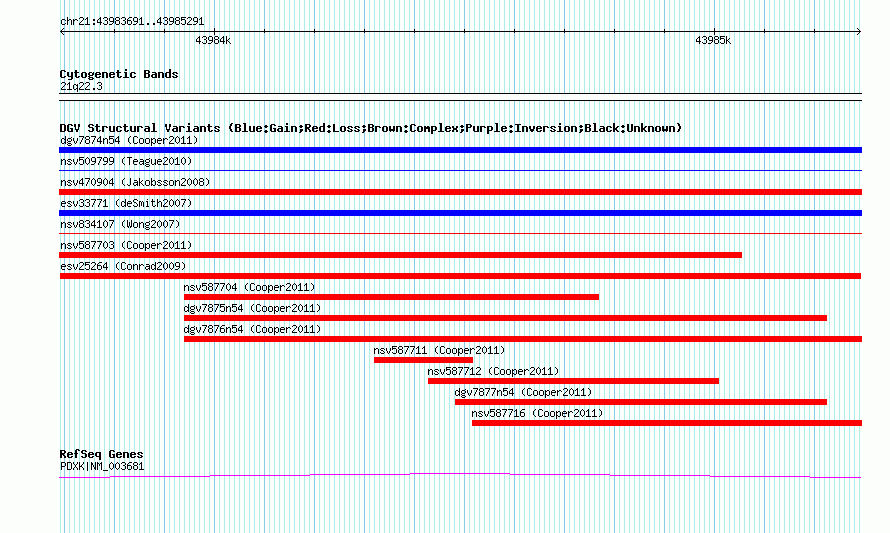Click the dgv7876n54 (Cooper2011) label
890x533 pixels.
point(252,329)
